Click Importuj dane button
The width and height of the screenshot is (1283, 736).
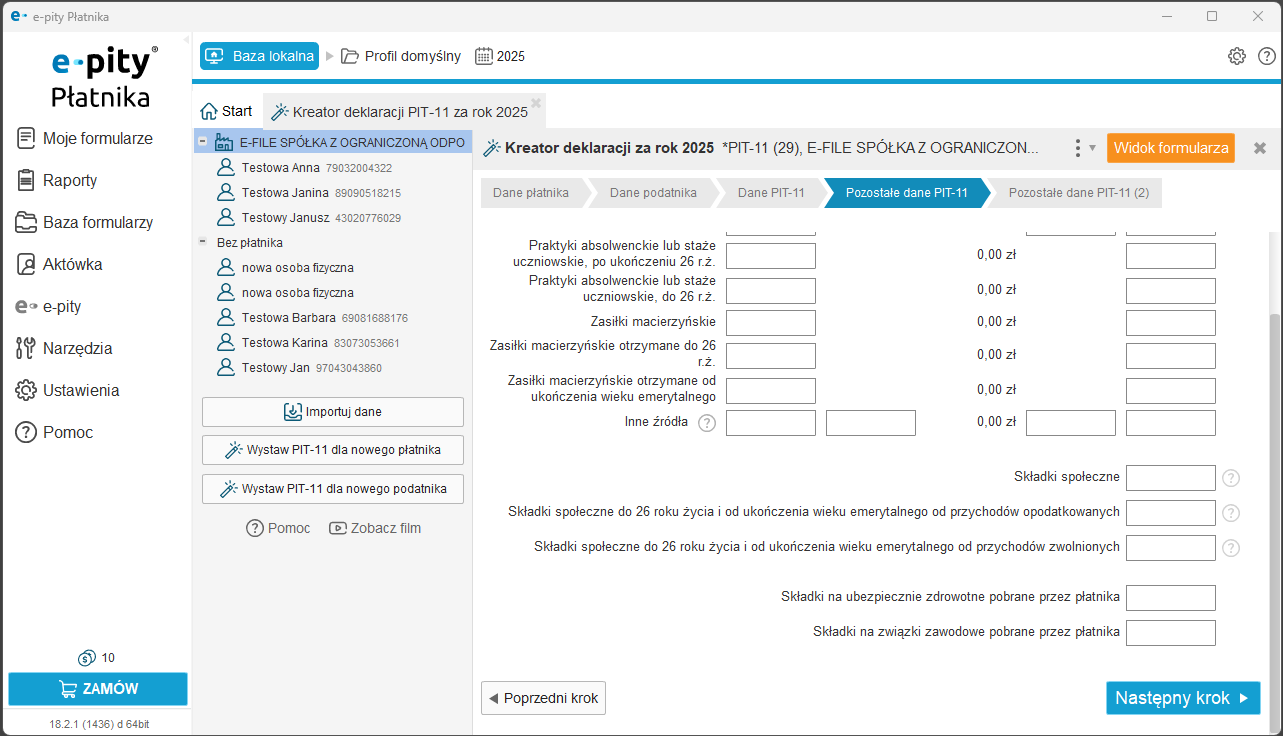[332, 412]
